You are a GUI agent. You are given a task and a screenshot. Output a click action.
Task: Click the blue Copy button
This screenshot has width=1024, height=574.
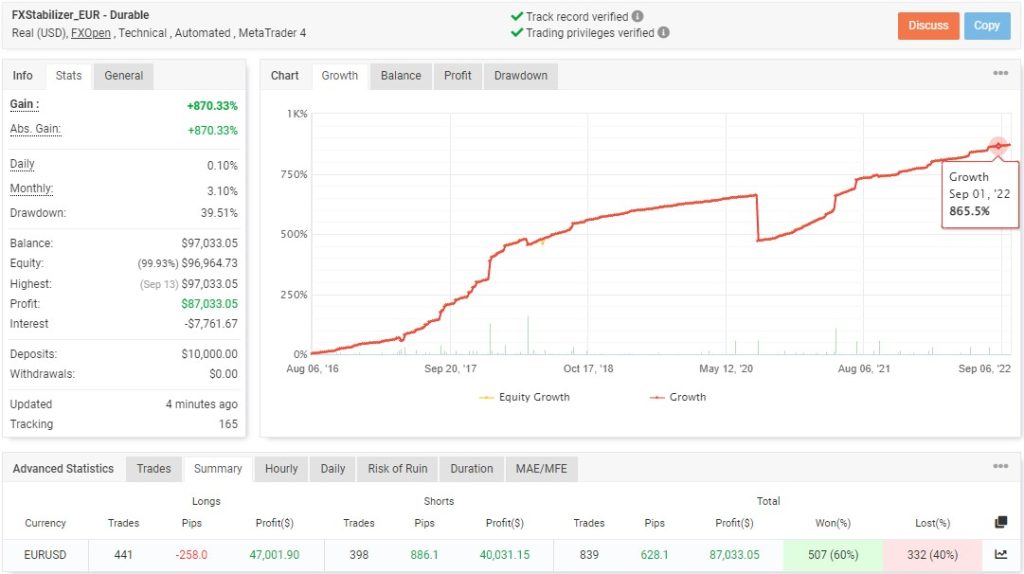(x=987, y=25)
